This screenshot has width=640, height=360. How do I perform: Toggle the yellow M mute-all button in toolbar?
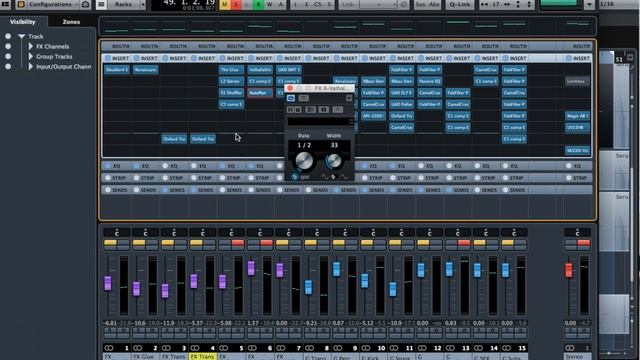(x=224, y=4)
